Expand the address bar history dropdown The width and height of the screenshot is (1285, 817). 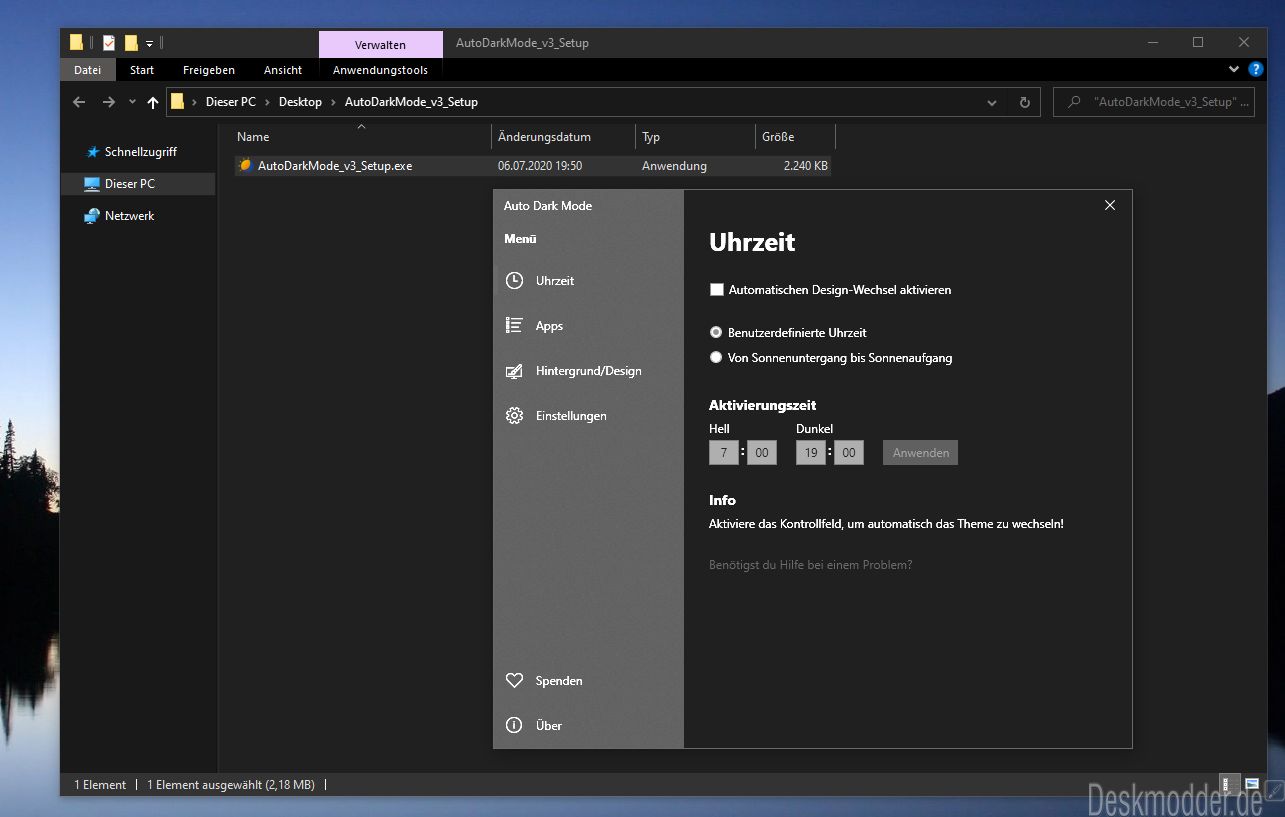992,102
